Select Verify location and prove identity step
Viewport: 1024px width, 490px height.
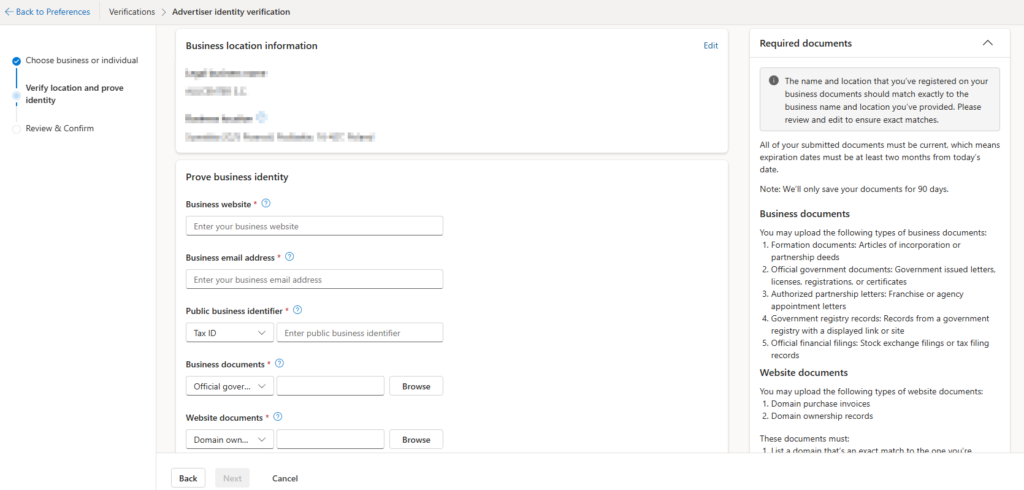coord(74,94)
